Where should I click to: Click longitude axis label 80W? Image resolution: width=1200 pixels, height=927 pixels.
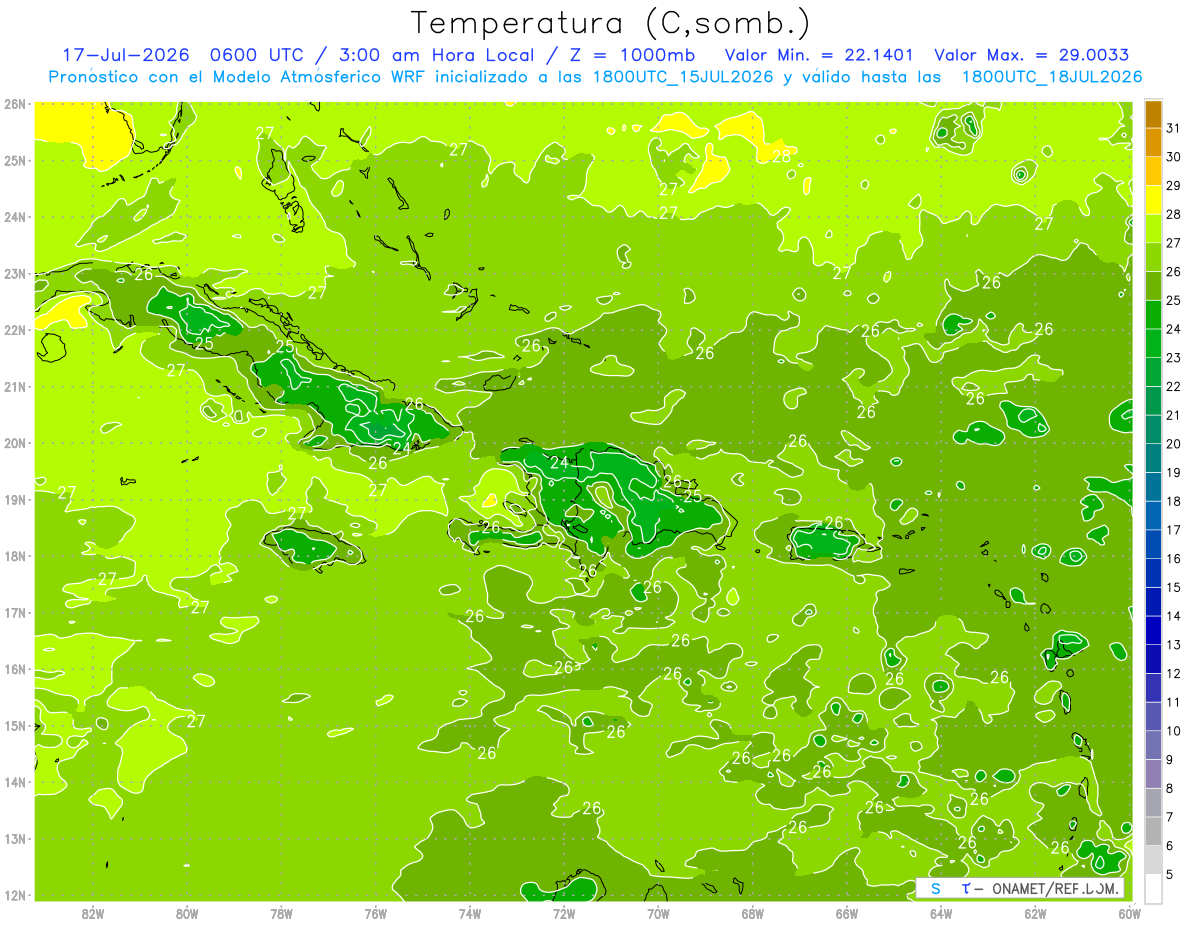[187, 913]
